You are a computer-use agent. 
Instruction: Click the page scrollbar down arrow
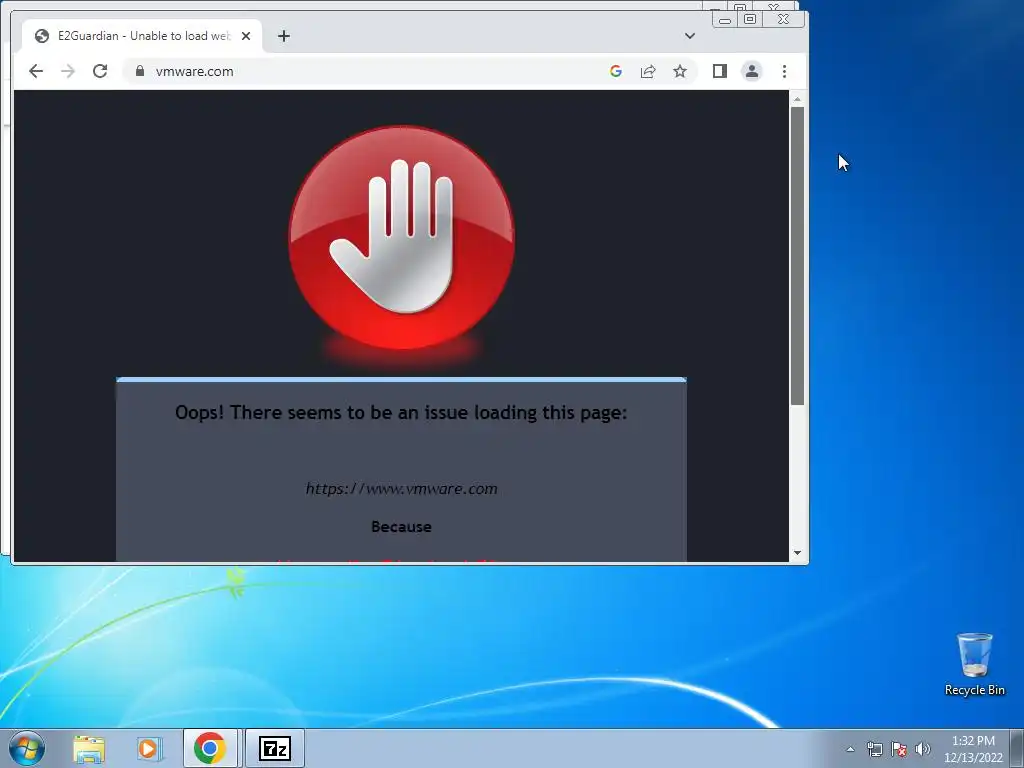[x=797, y=553]
